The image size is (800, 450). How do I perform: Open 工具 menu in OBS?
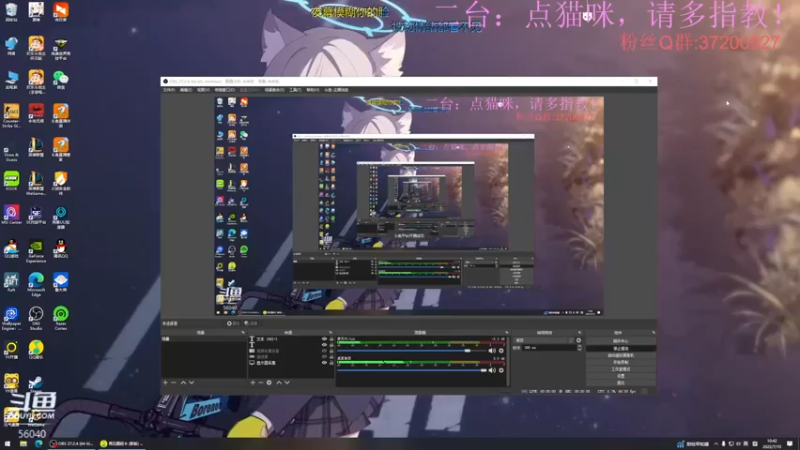click(295, 90)
